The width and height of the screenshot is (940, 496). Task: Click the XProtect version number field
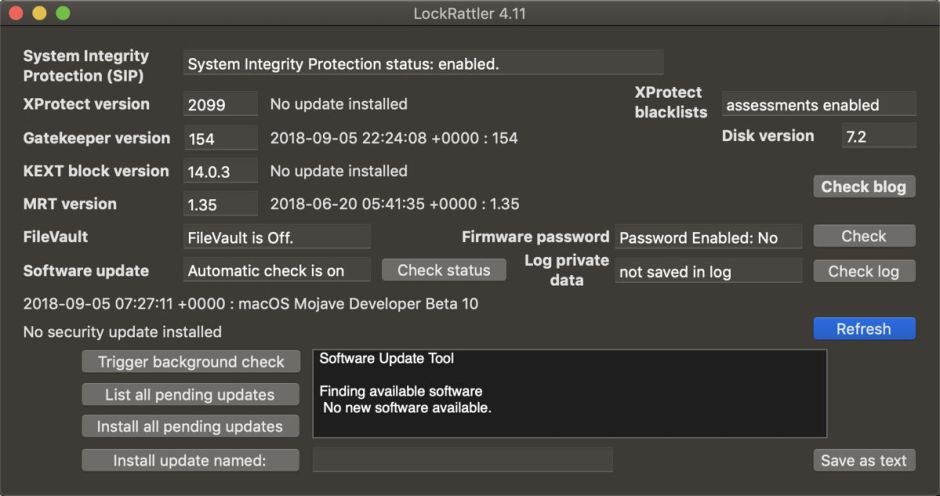click(220, 105)
